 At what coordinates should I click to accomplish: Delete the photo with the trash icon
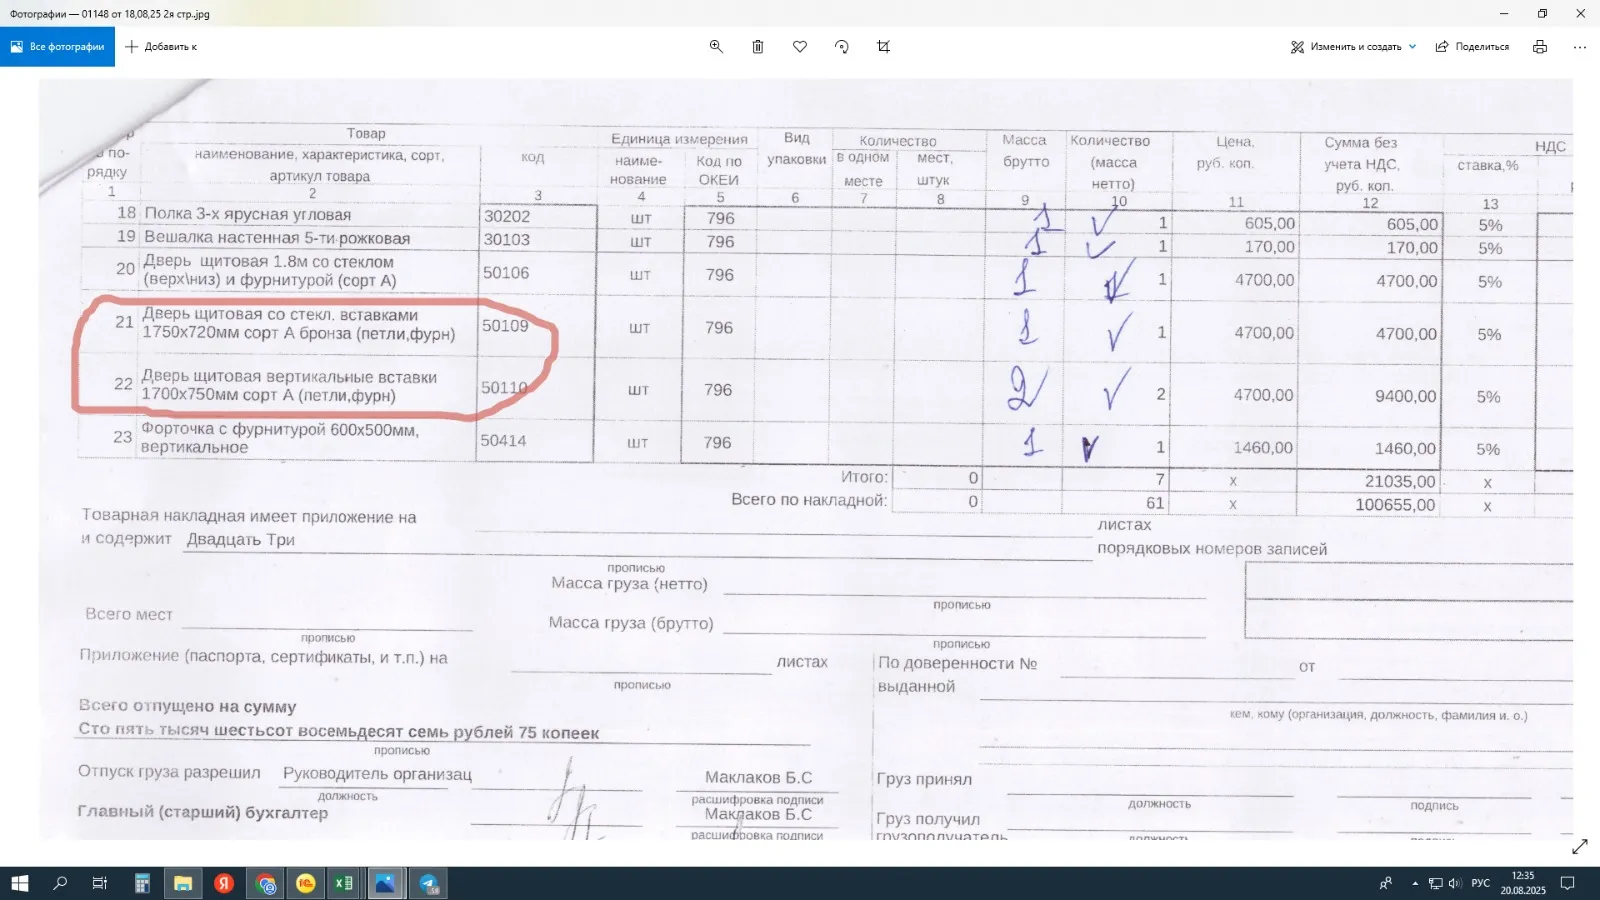[758, 47]
